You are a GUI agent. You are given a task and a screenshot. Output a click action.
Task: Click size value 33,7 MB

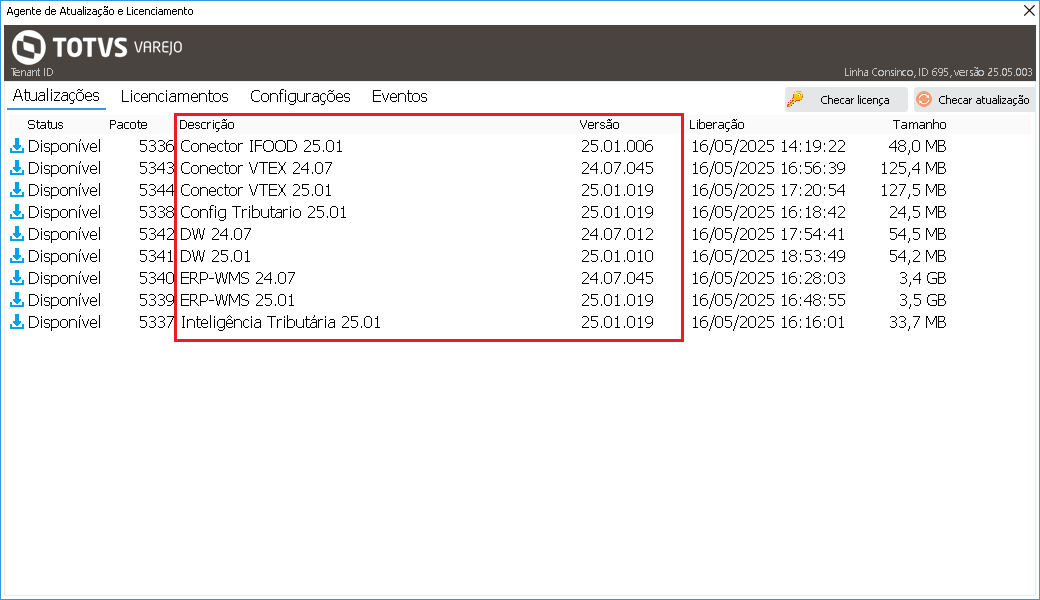(x=917, y=322)
